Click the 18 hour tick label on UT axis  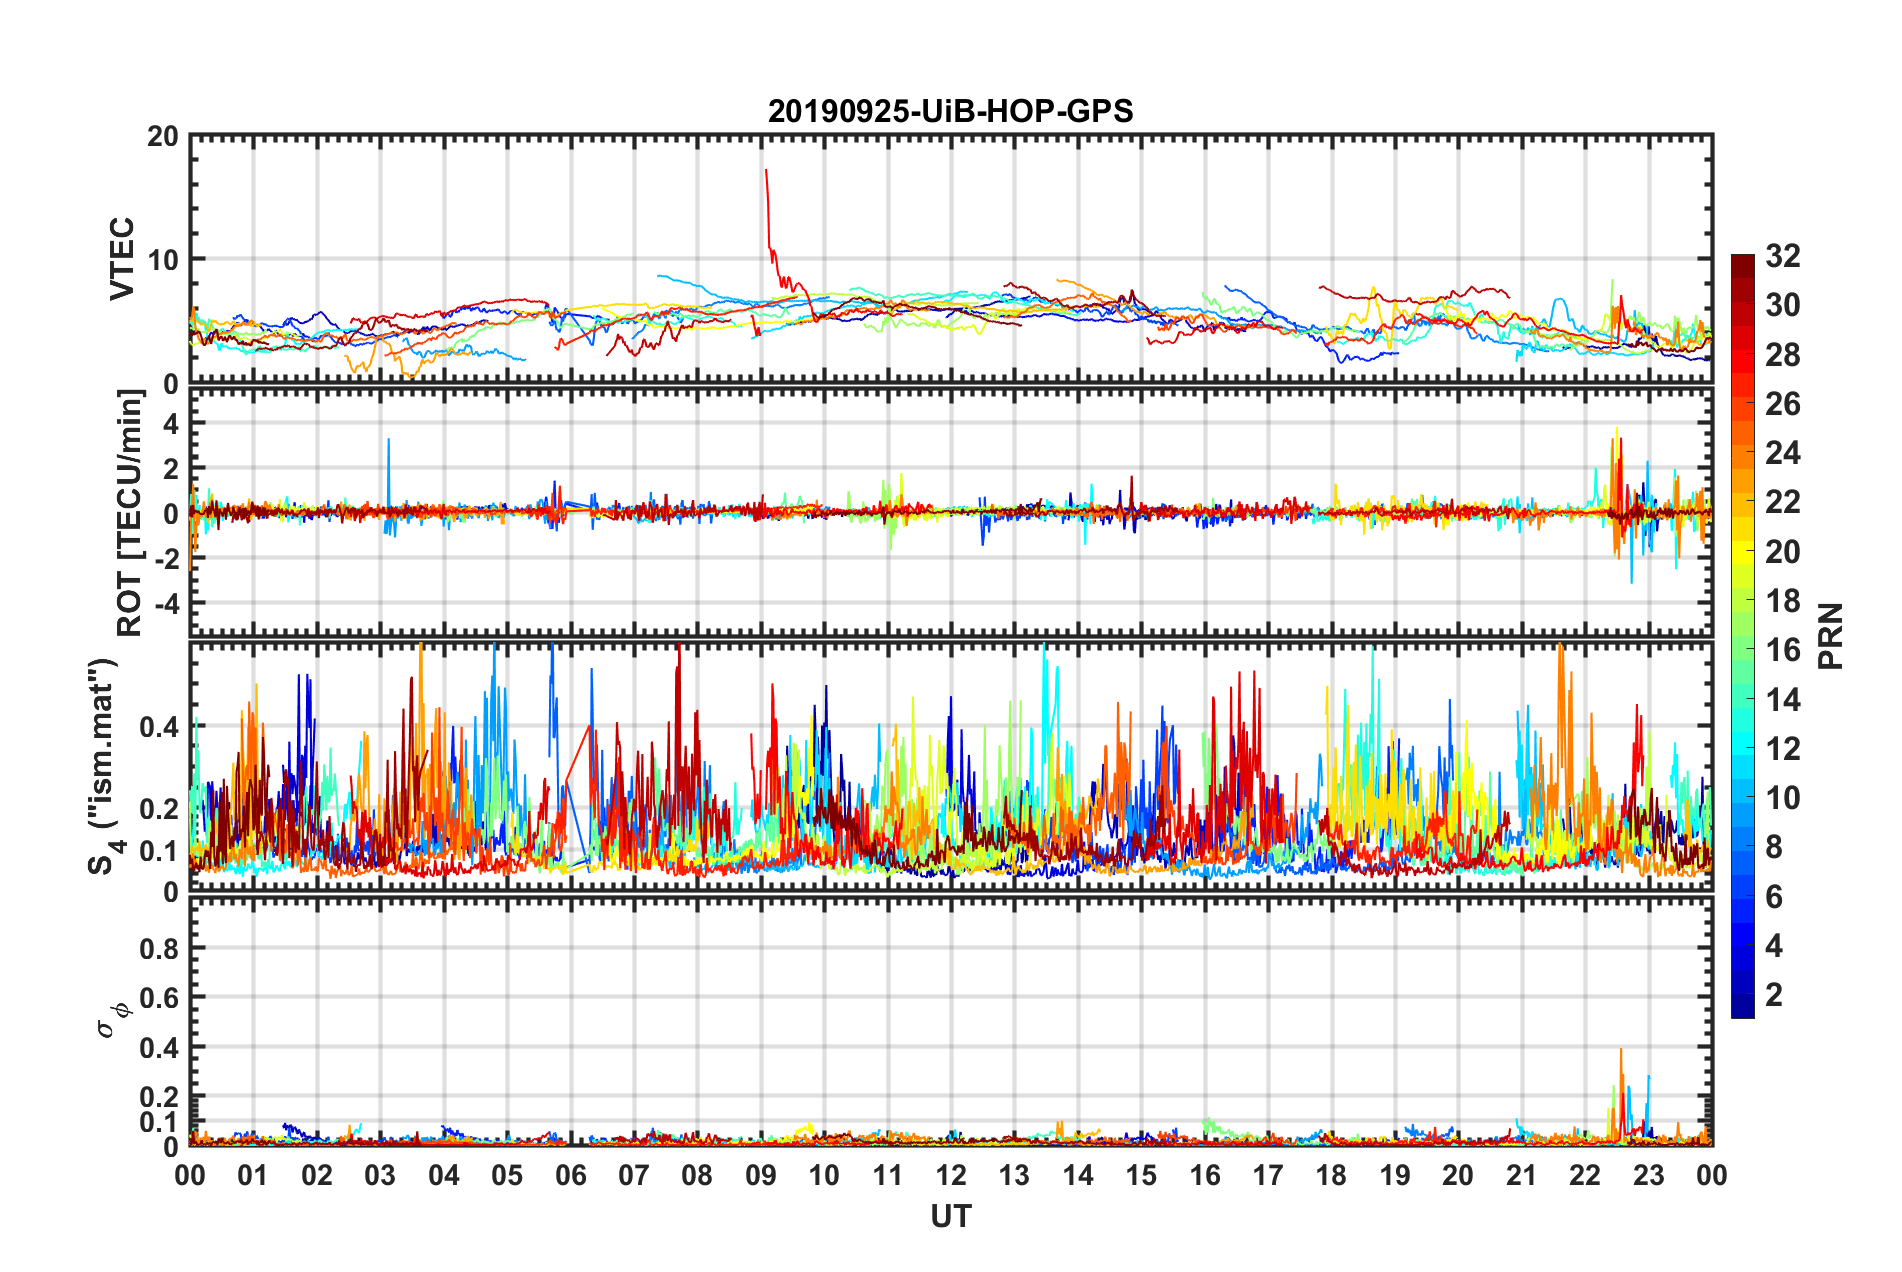point(1331,1175)
